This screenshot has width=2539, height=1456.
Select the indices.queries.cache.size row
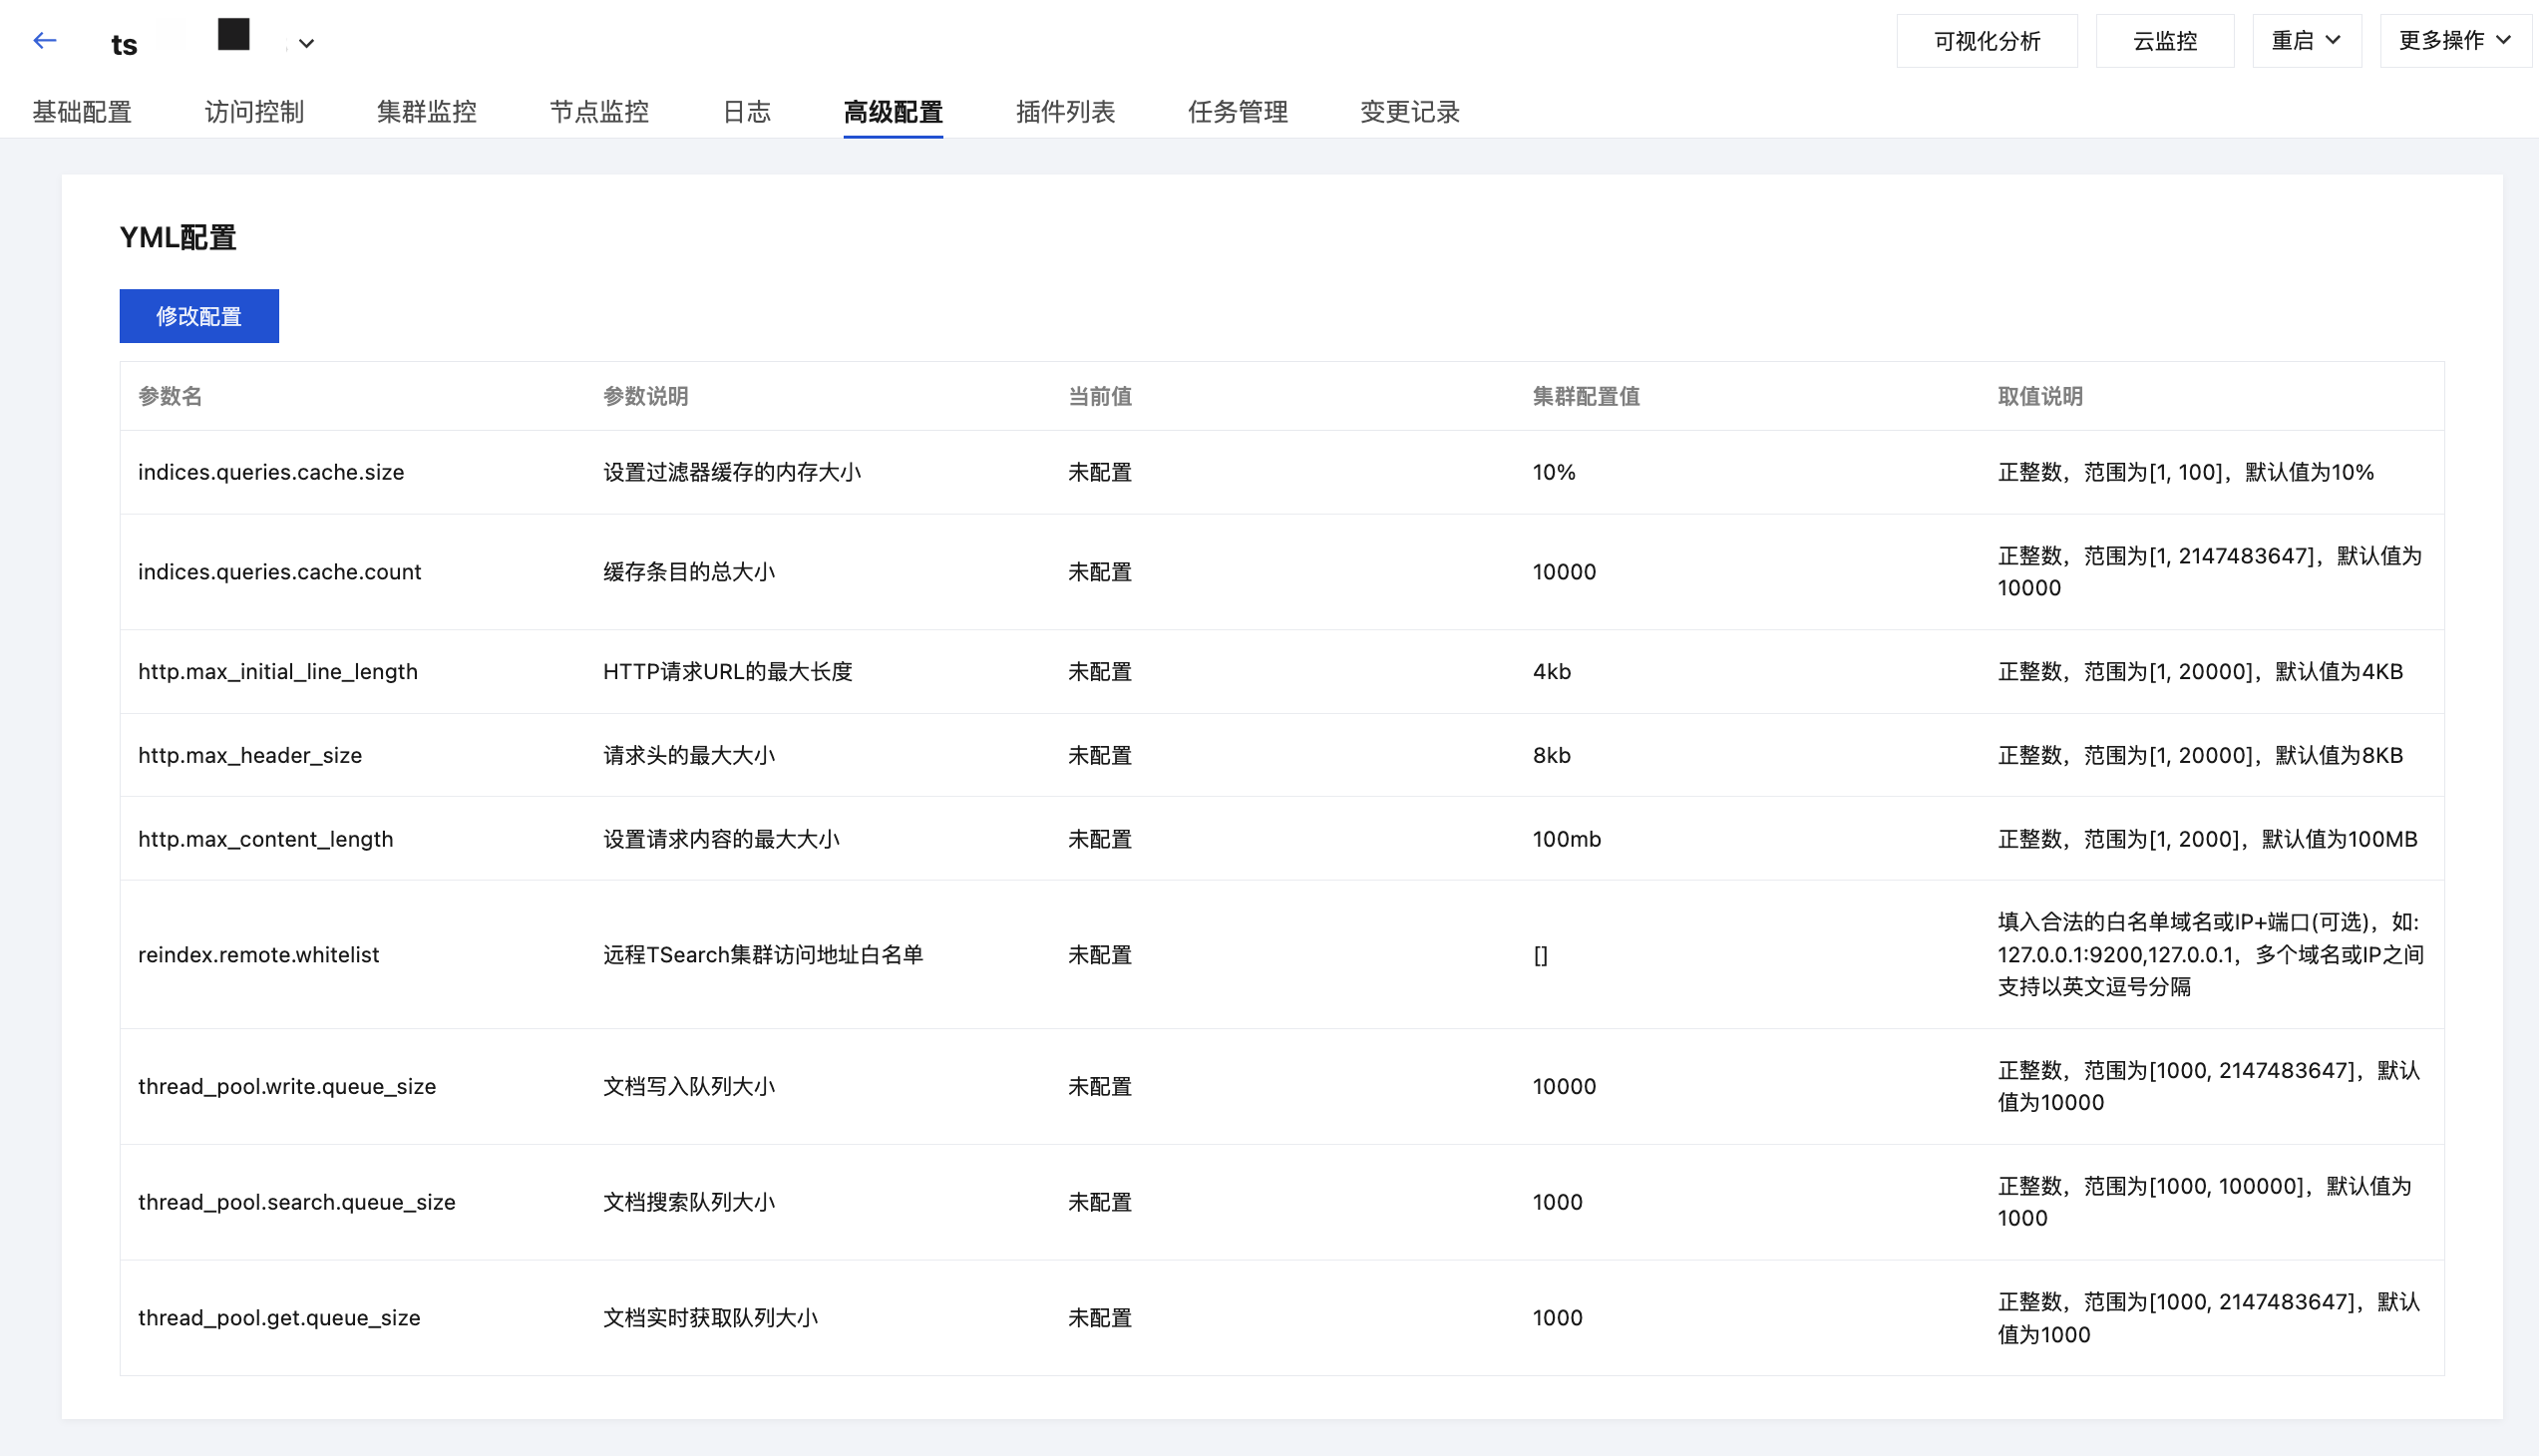271,472
